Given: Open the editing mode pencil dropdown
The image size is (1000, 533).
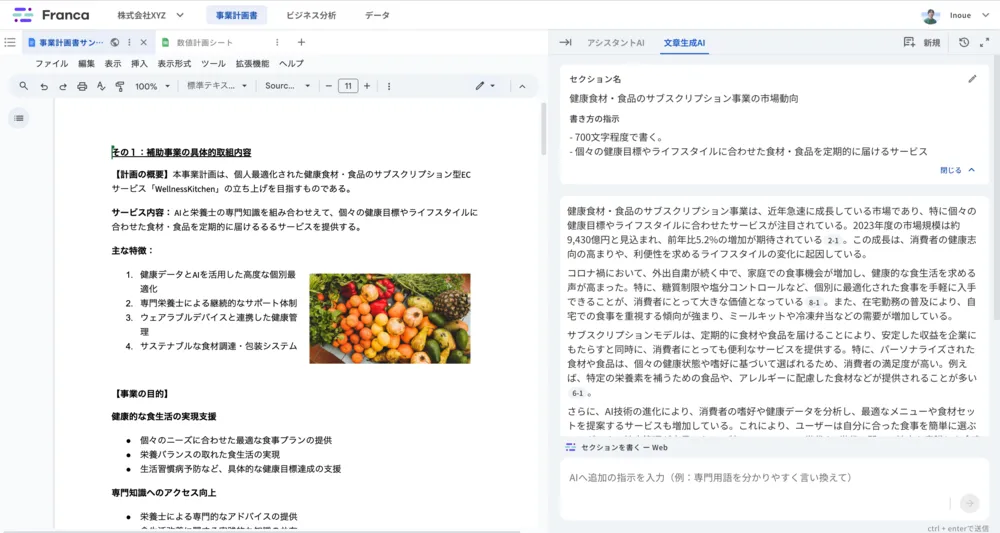Looking at the screenshot, I should click(485, 86).
